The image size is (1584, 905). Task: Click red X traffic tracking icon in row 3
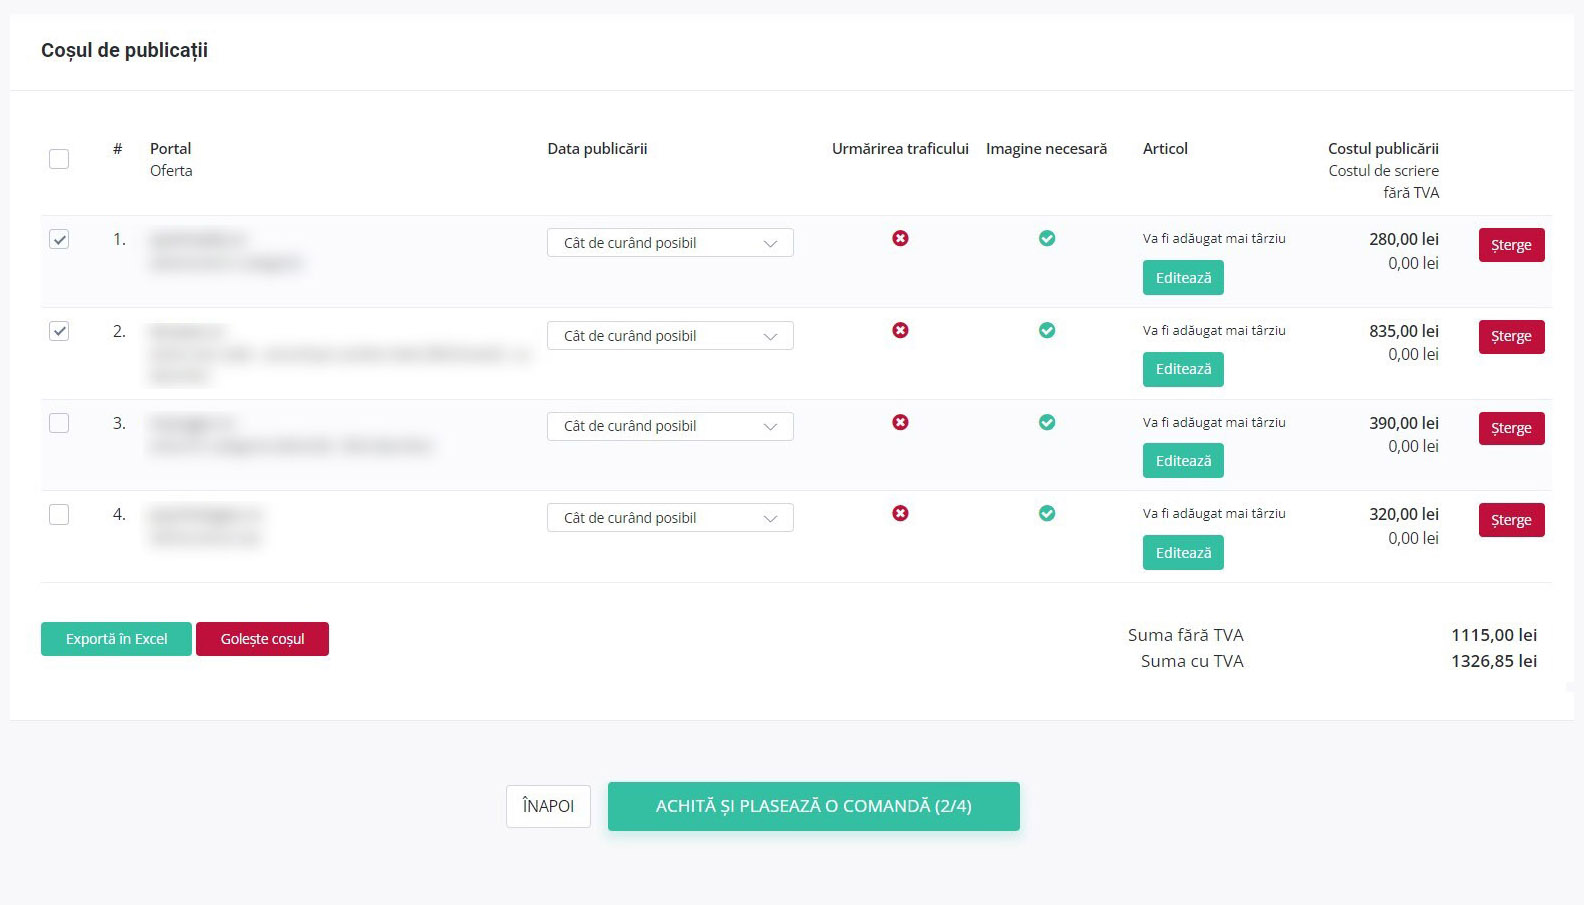click(900, 422)
